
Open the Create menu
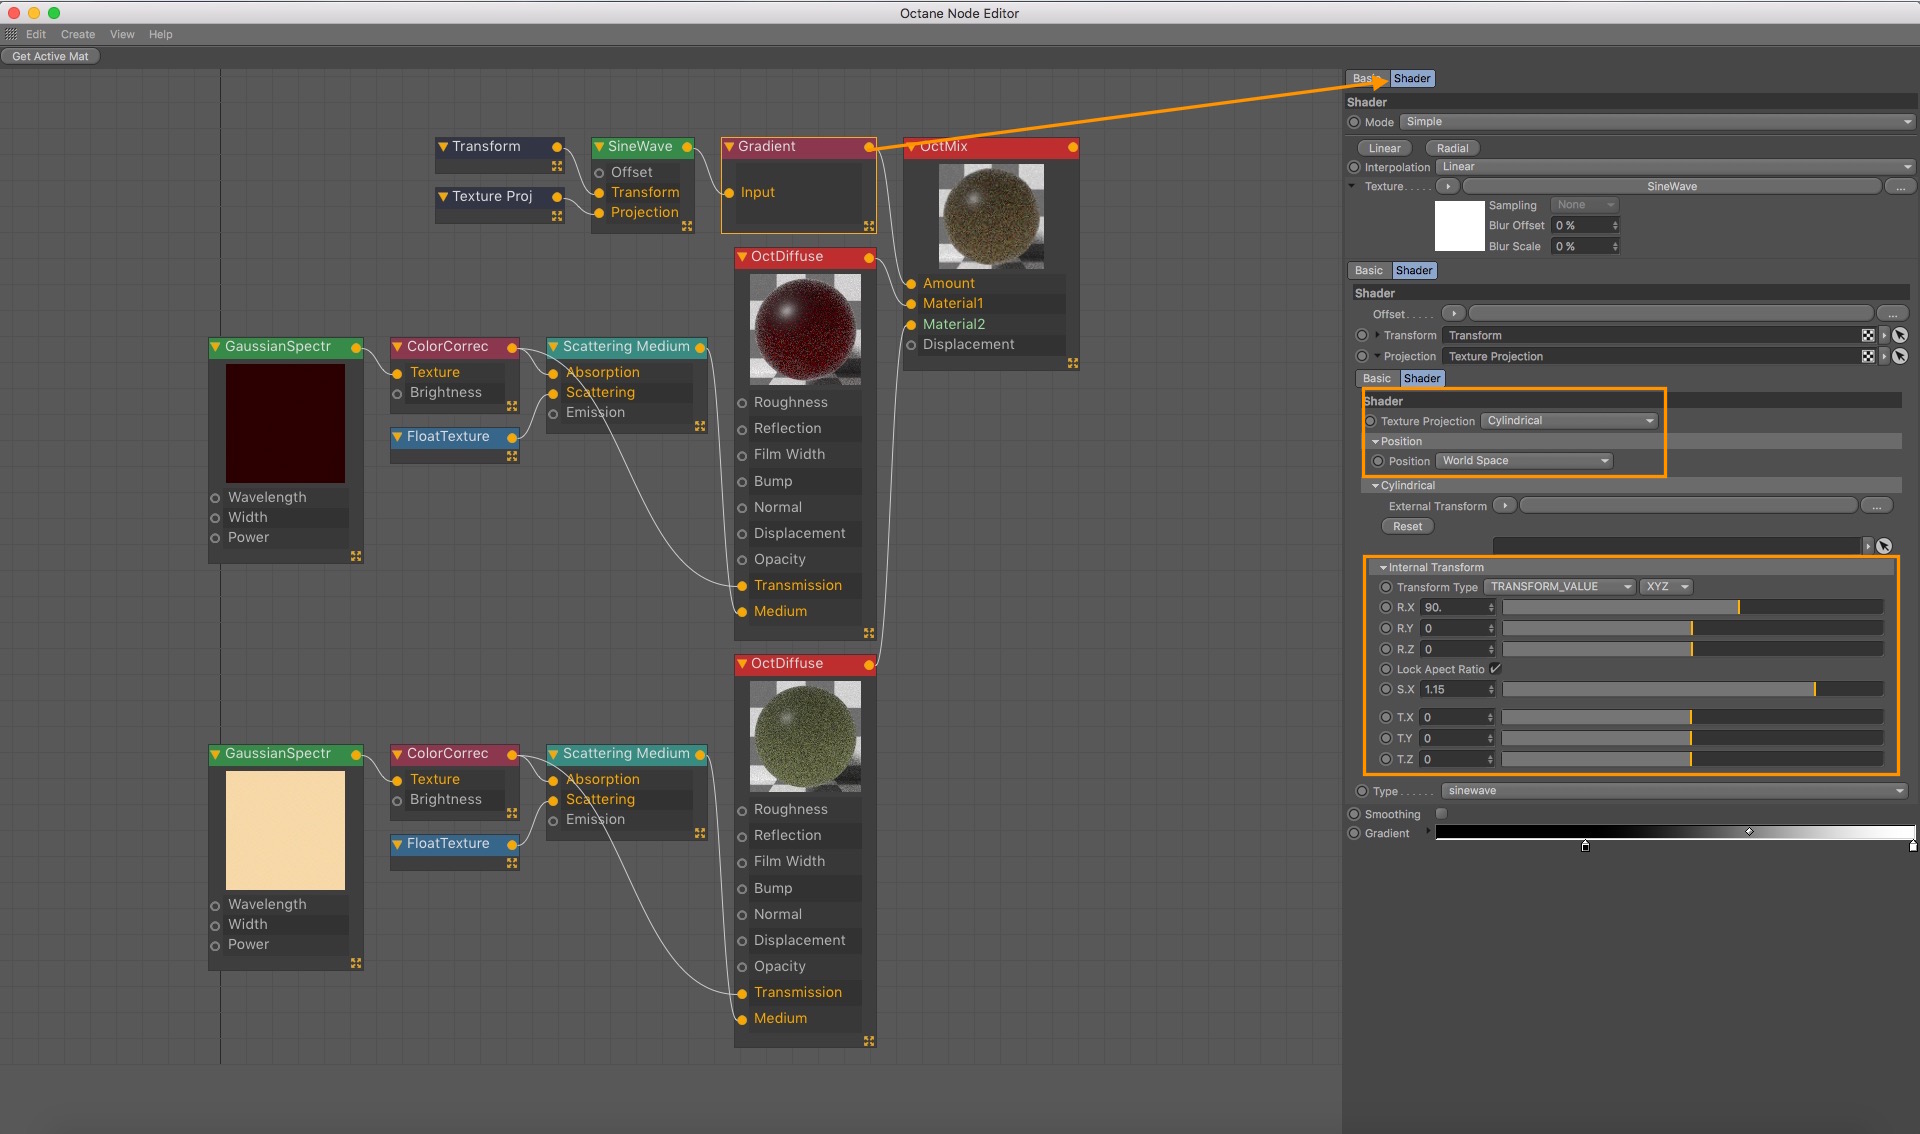pyautogui.click(x=77, y=34)
